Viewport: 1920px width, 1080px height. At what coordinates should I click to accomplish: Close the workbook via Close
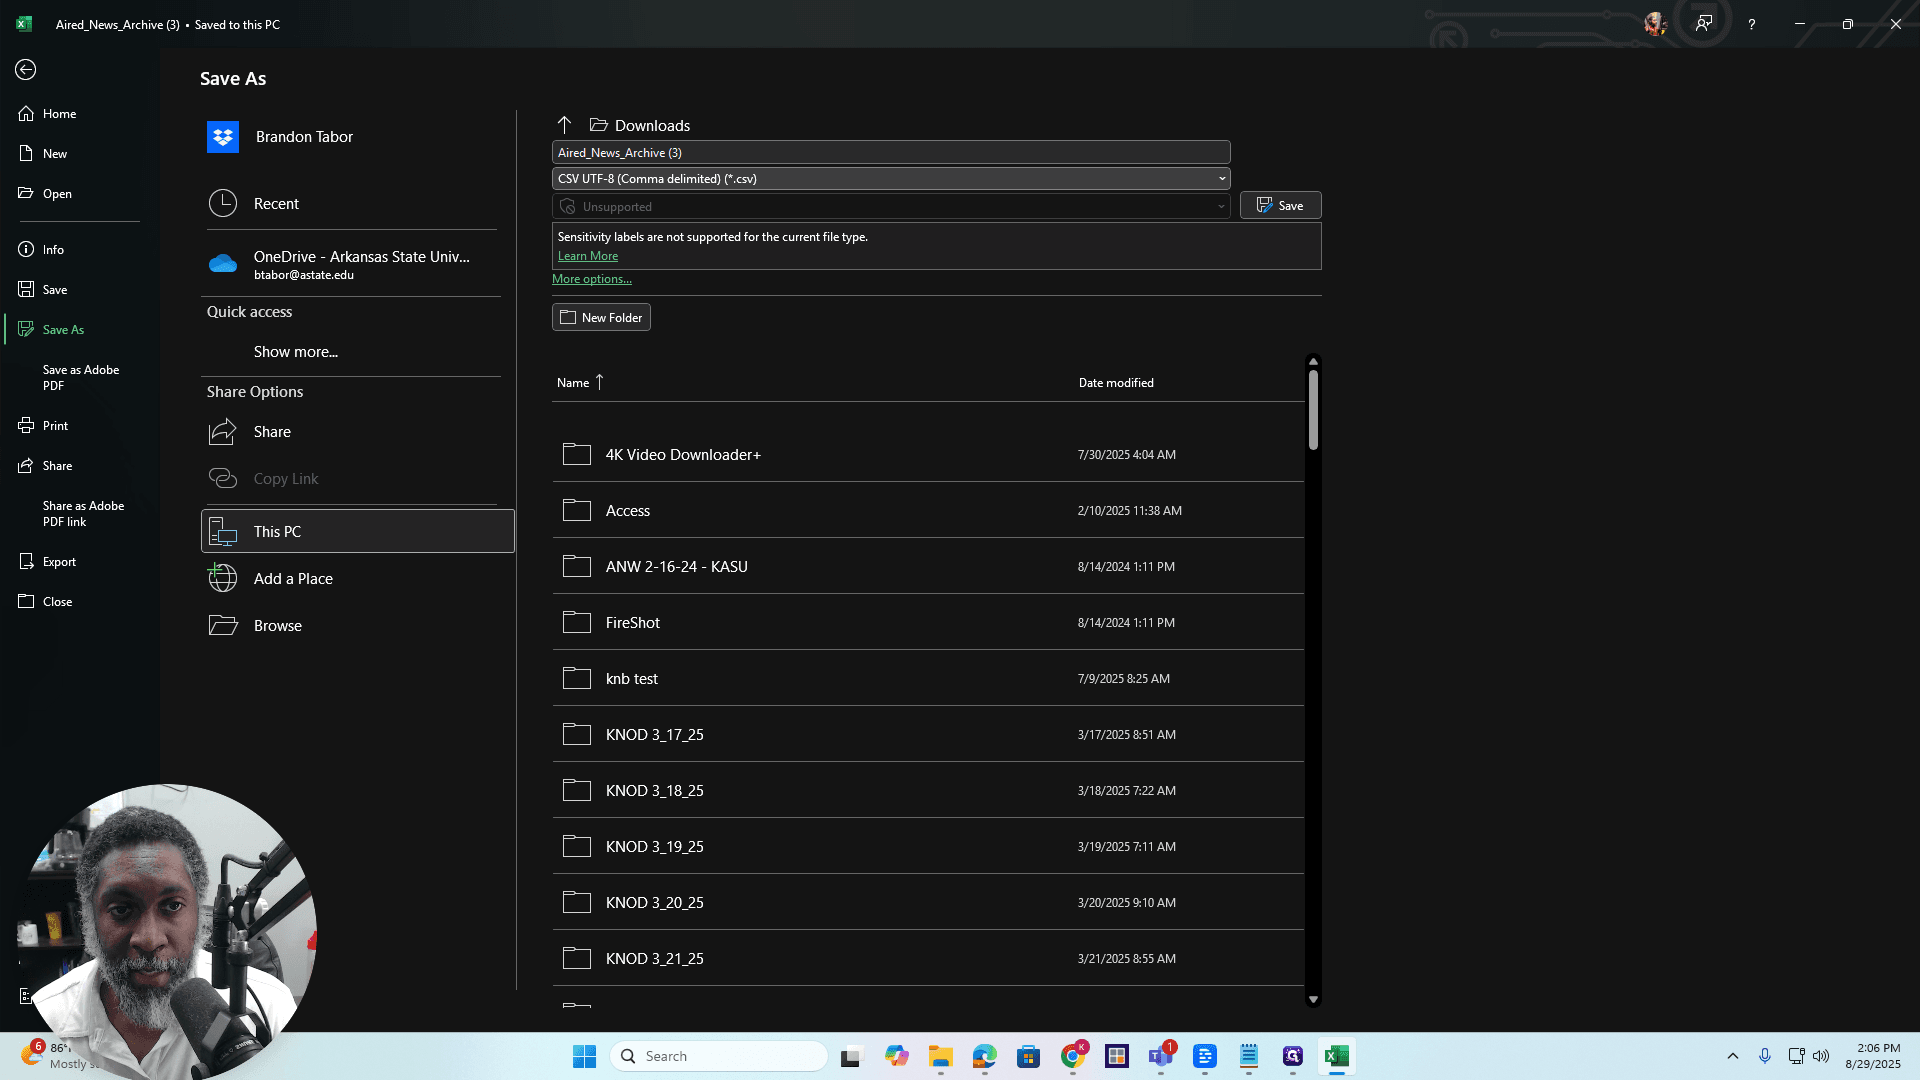[80, 602]
